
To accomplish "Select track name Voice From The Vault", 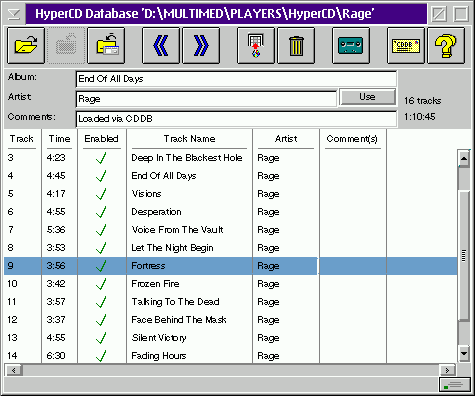I will click(177, 230).
